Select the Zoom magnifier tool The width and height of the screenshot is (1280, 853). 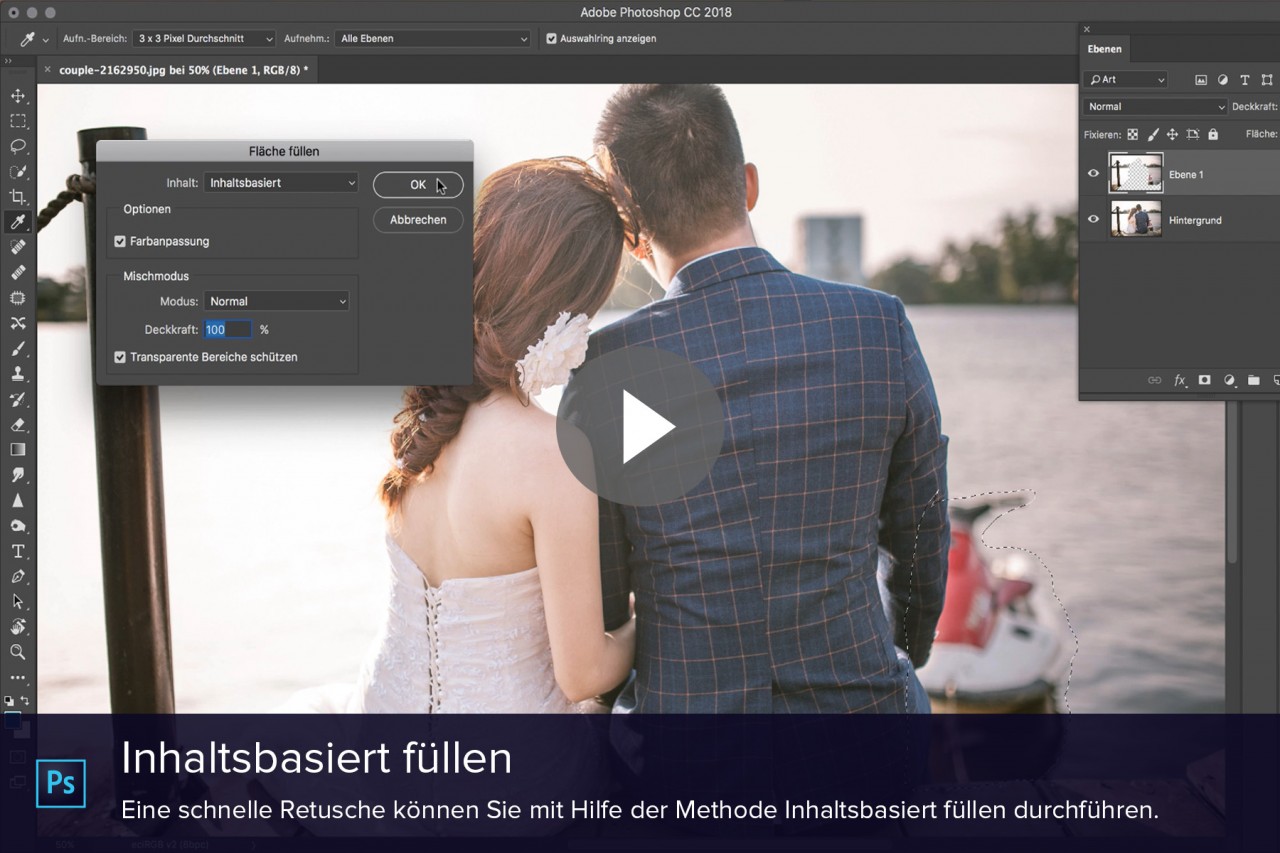pyautogui.click(x=18, y=652)
